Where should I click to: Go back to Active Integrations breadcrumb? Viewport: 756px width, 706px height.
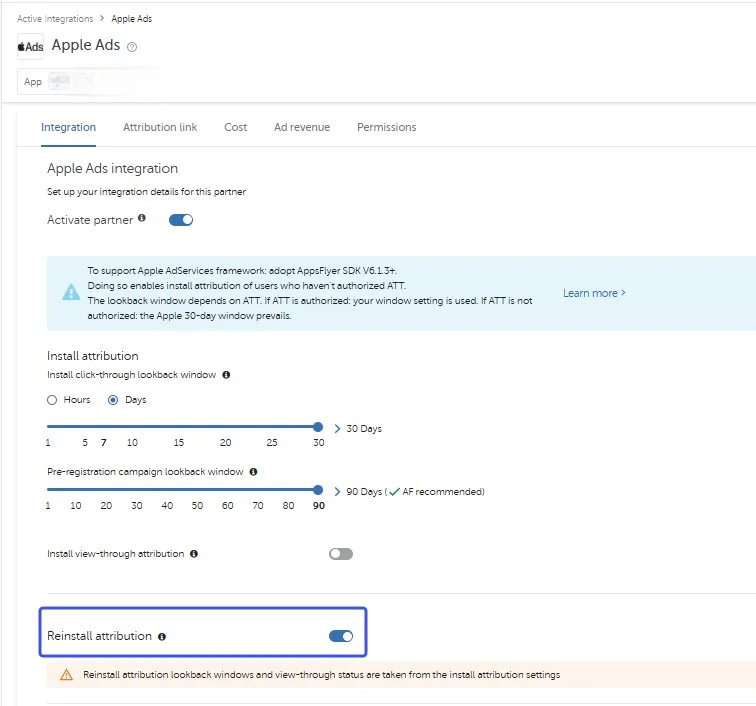click(x=55, y=18)
